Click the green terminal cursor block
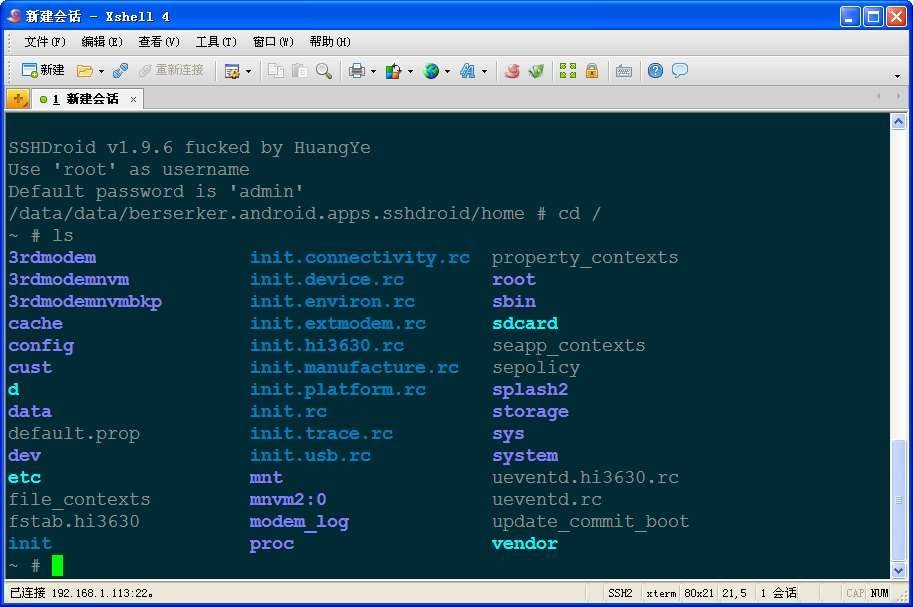913x607 pixels. coord(57,565)
